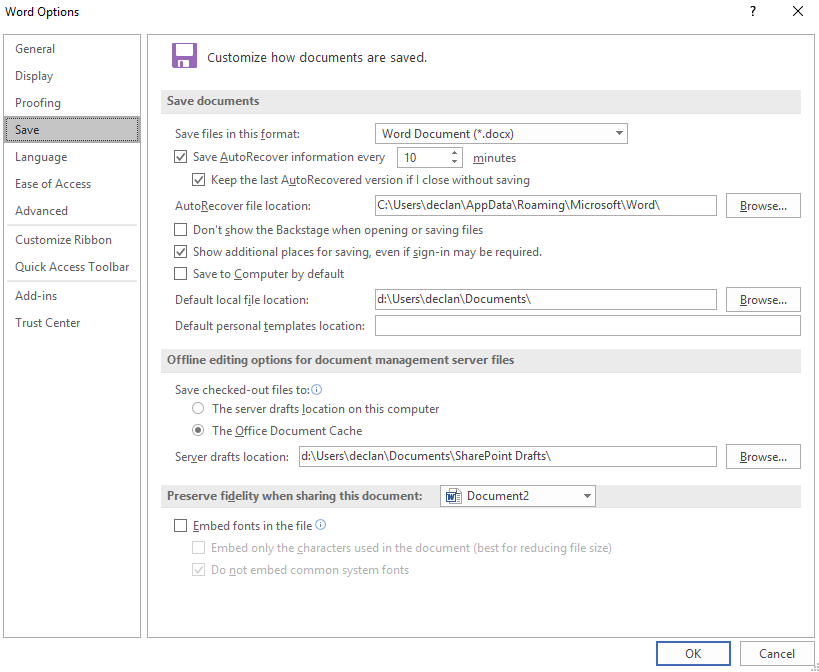Toggle Save AutoRecover information checkbox

[x=181, y=157]
